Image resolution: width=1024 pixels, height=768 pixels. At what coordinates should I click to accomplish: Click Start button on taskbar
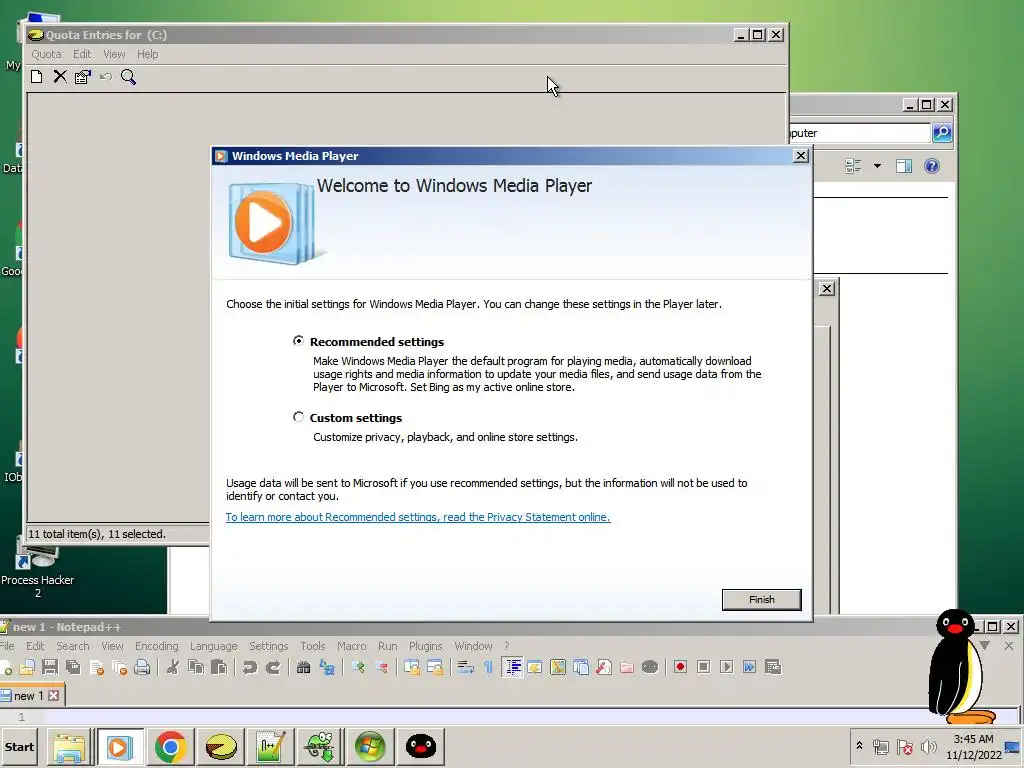(20, 746)
